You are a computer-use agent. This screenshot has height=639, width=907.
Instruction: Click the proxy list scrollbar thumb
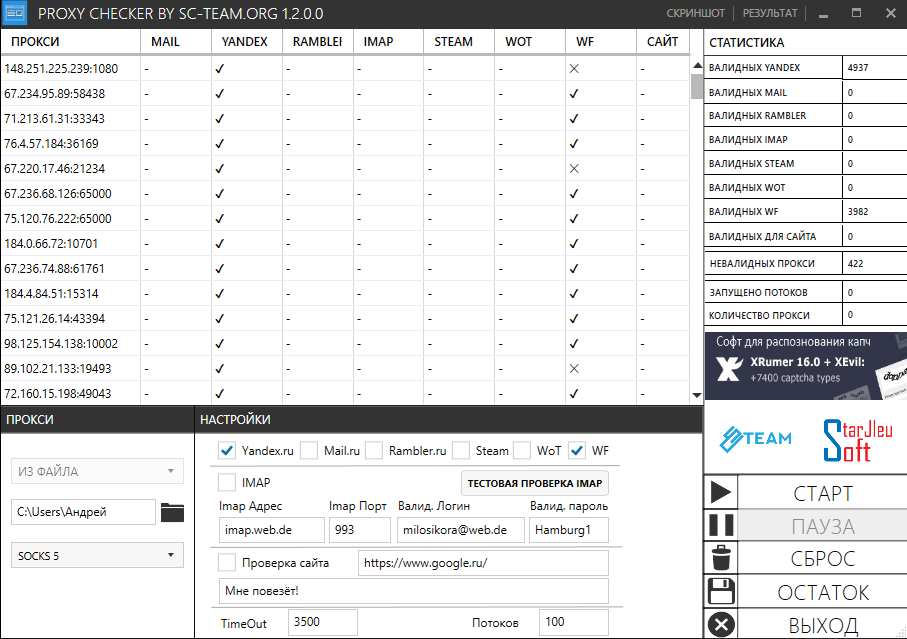point(696,87)
